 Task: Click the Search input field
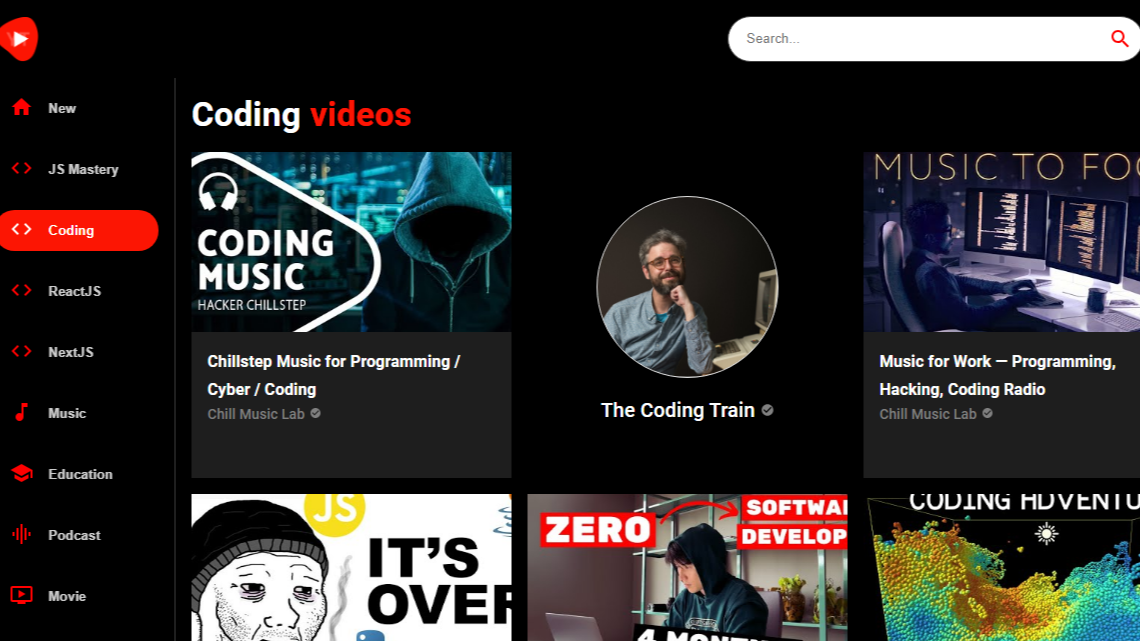[900, 38]
